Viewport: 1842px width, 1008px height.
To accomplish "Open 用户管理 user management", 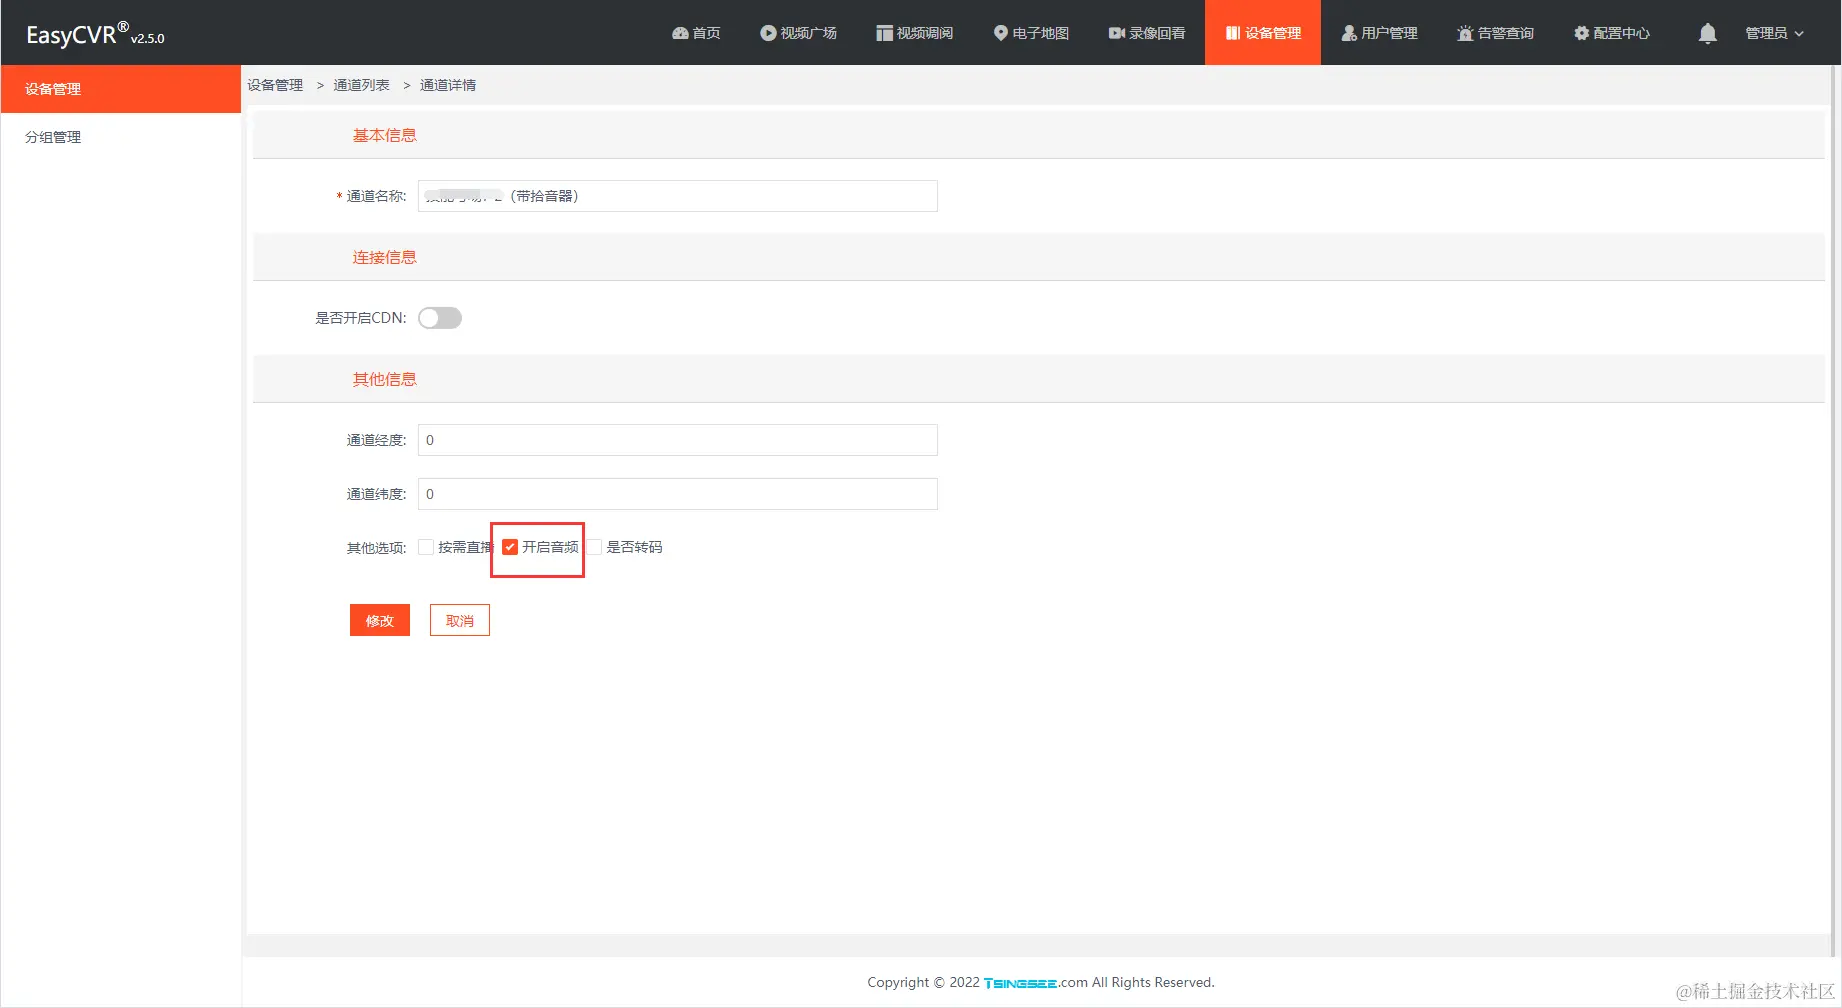I will 1379,33.
